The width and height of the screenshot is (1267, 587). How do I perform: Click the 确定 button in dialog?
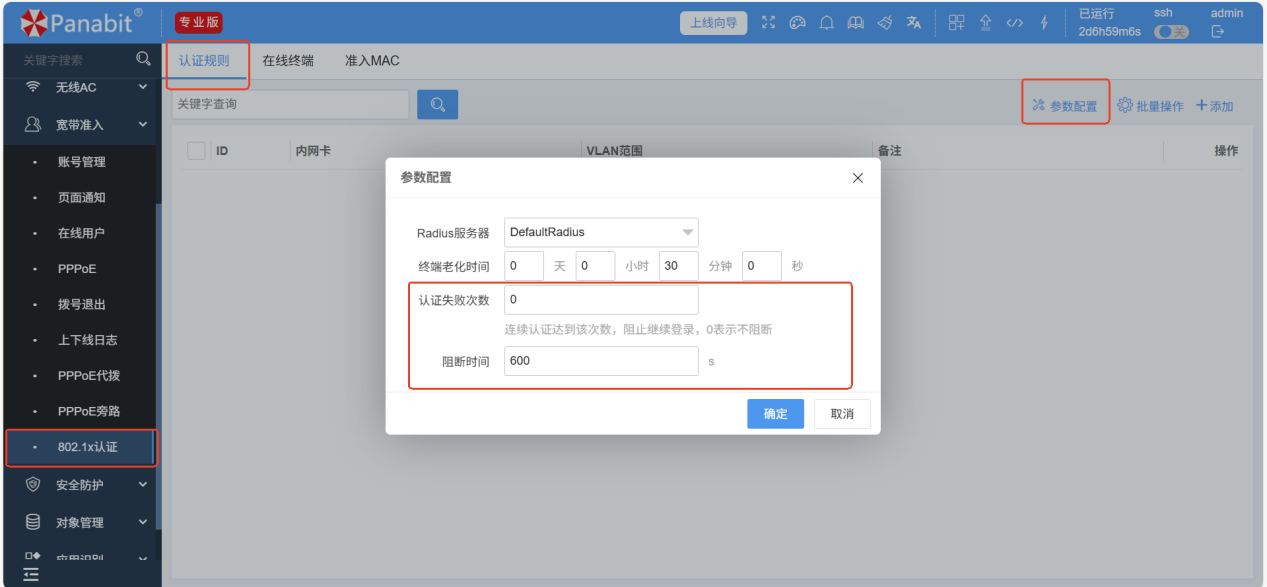(775, 414)
